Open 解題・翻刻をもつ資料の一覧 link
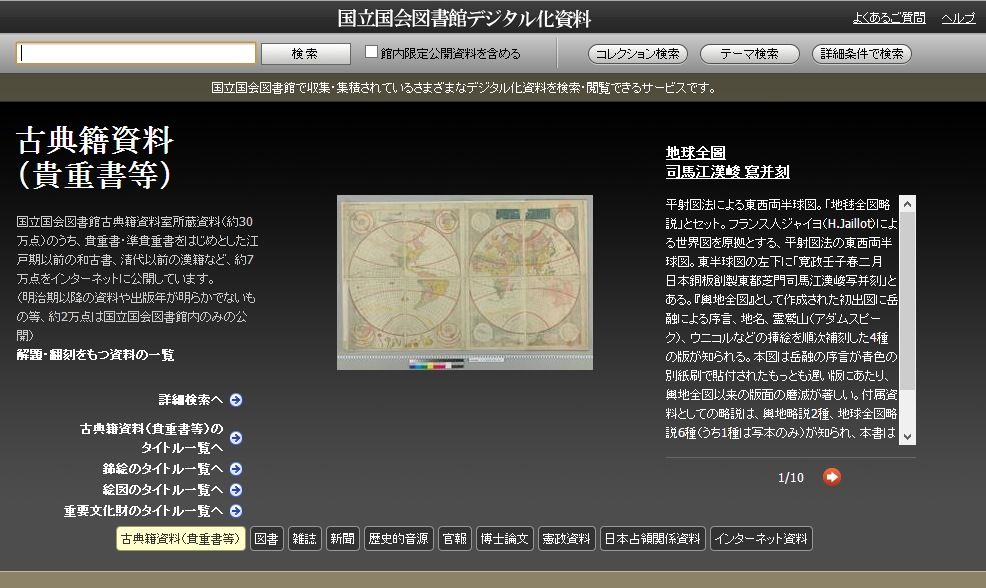Image resolution: width=986 pixels, height=588 pixels. point(95,355)
